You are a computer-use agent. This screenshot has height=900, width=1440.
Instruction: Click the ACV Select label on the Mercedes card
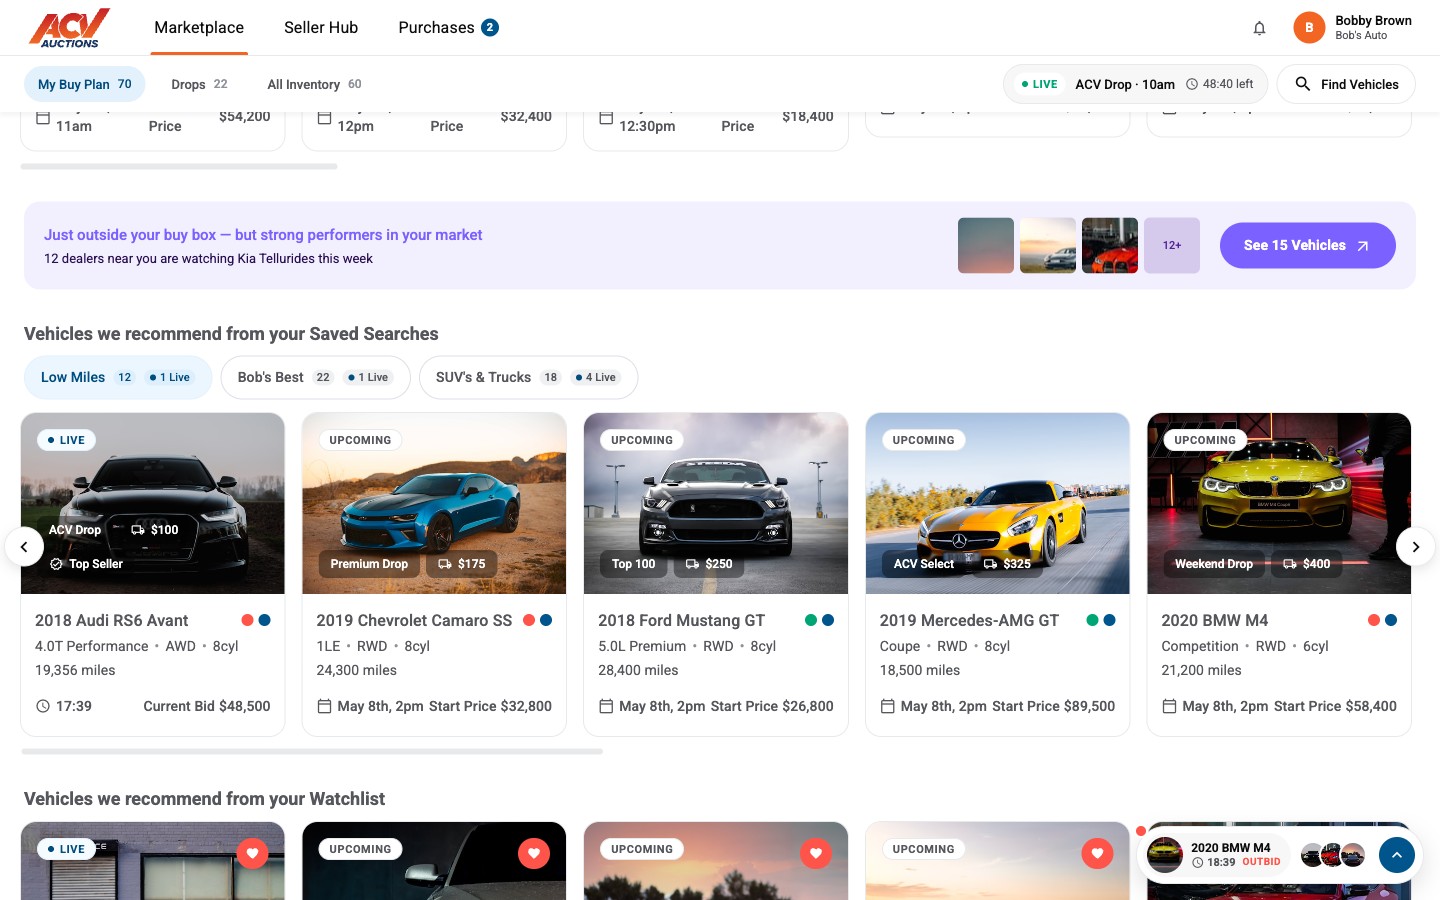[x=924, y=564]
